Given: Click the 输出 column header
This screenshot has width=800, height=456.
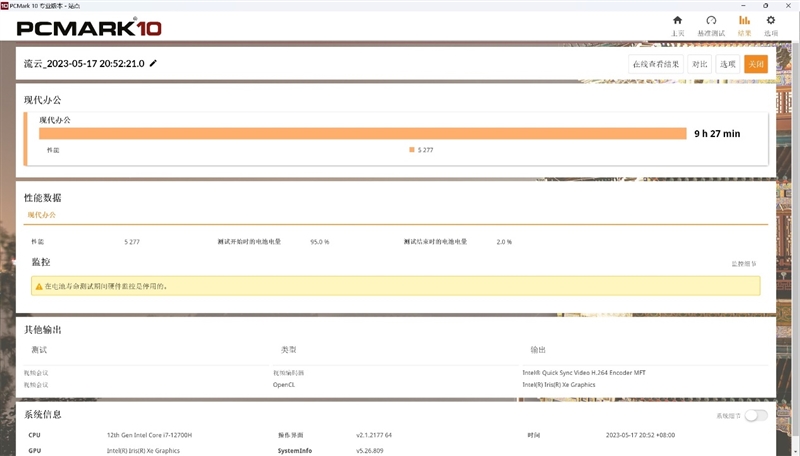Looking at the screenshot, I should (x=538, y=350).
